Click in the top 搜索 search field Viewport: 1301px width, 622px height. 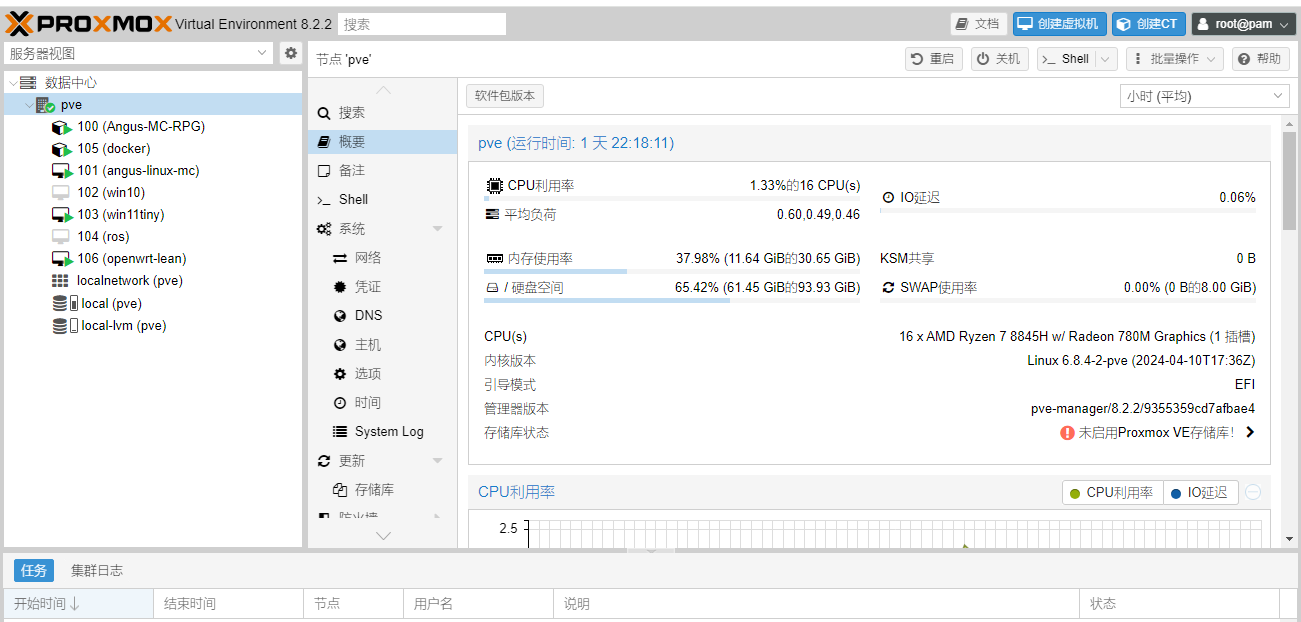[x=421, y=24]
